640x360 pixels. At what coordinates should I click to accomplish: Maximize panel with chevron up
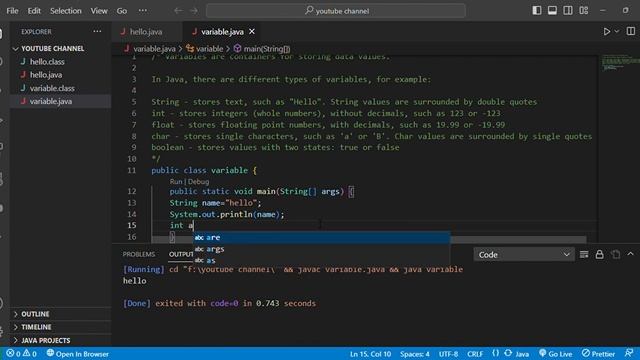tap(631, 254)
